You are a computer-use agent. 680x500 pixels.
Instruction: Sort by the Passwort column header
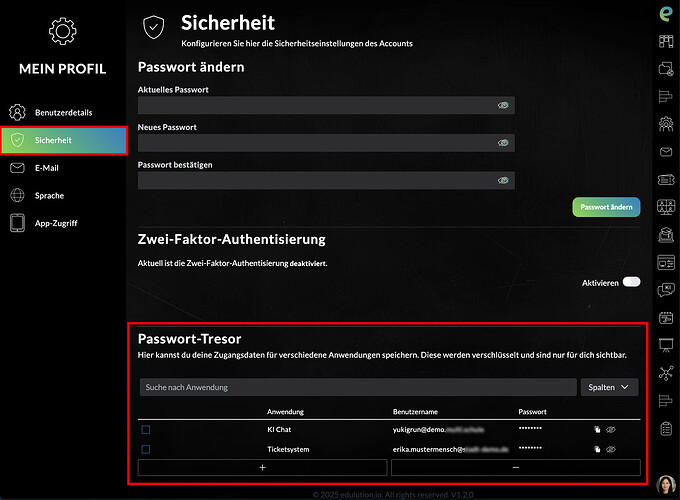533,412
